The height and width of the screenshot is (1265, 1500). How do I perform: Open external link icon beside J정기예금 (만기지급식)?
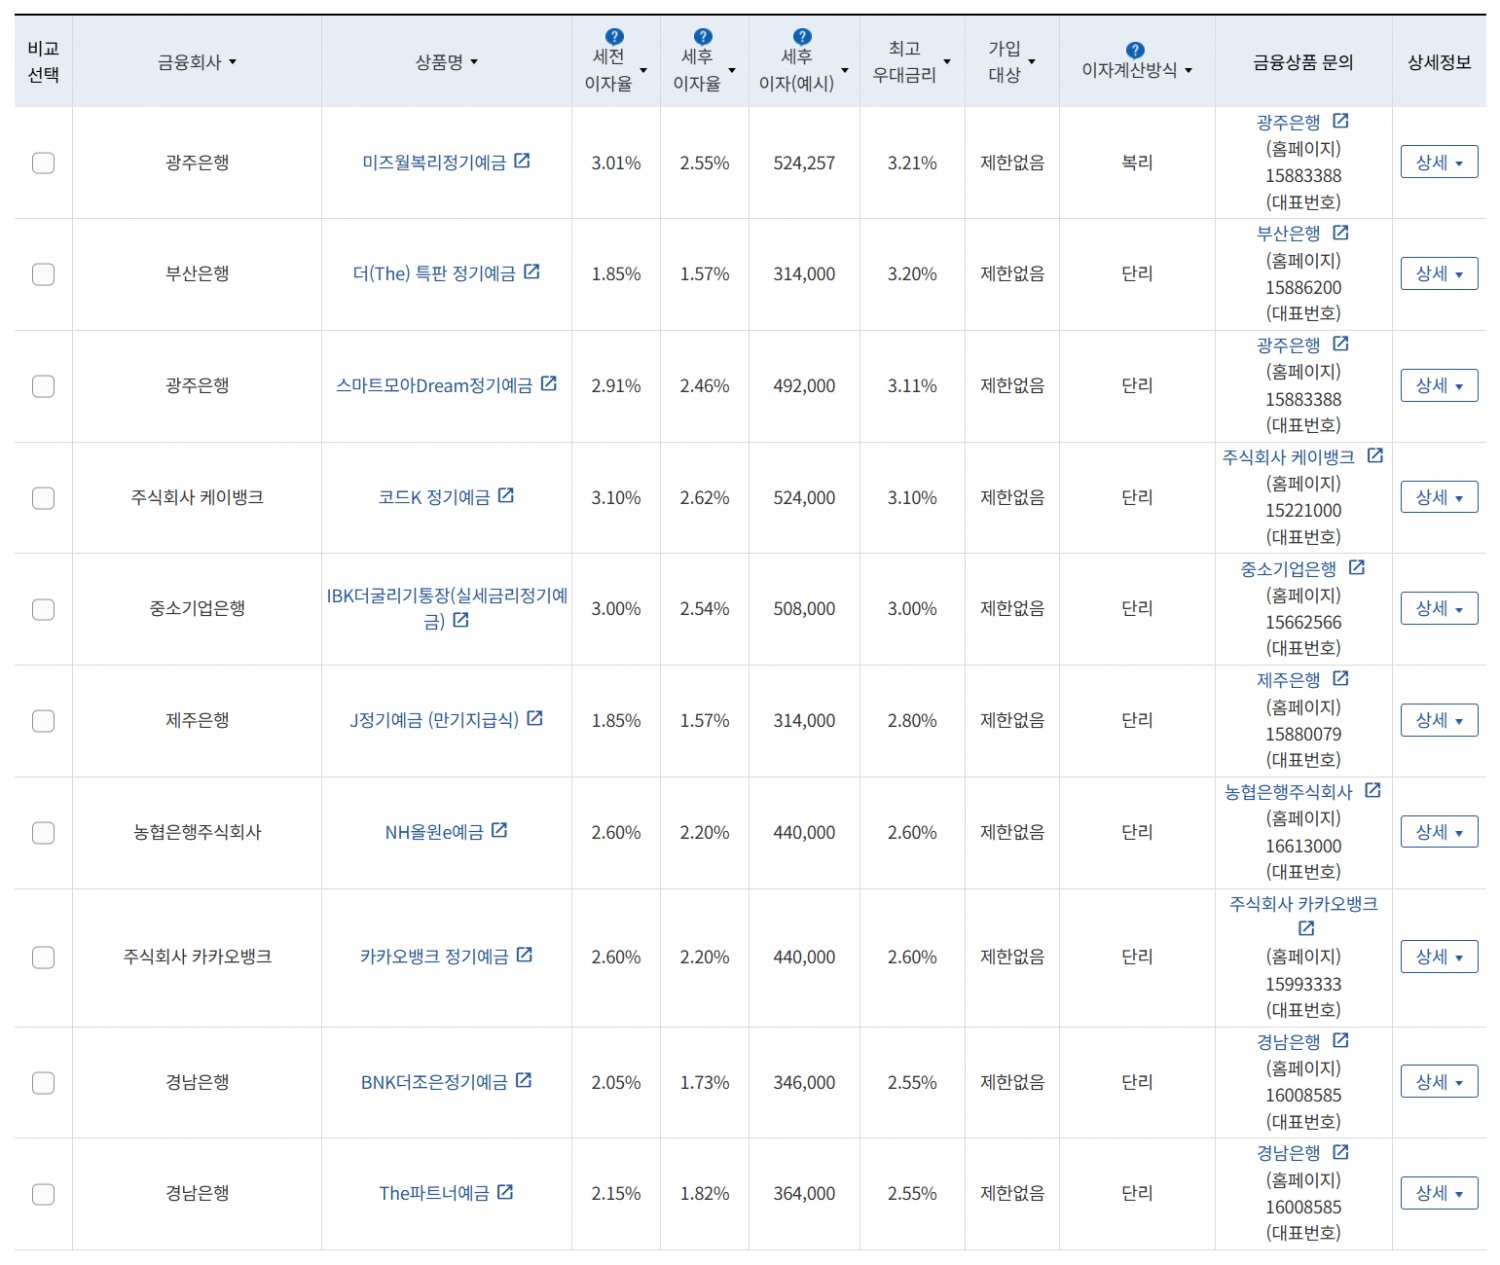tap(535, 719)
